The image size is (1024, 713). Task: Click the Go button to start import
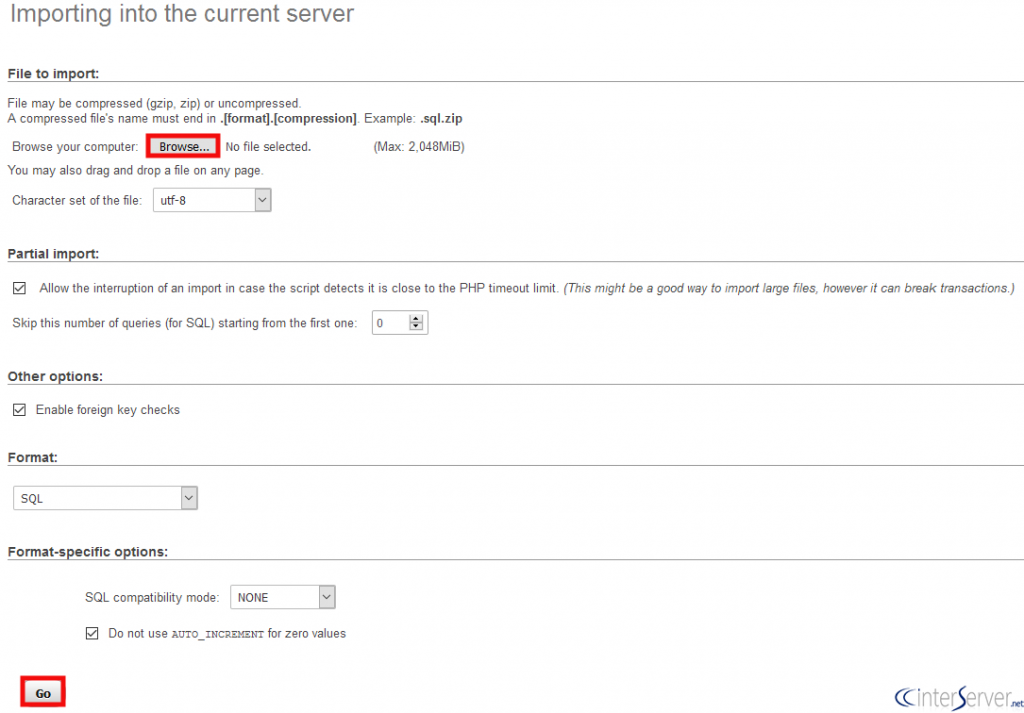(x=44, y=693)
